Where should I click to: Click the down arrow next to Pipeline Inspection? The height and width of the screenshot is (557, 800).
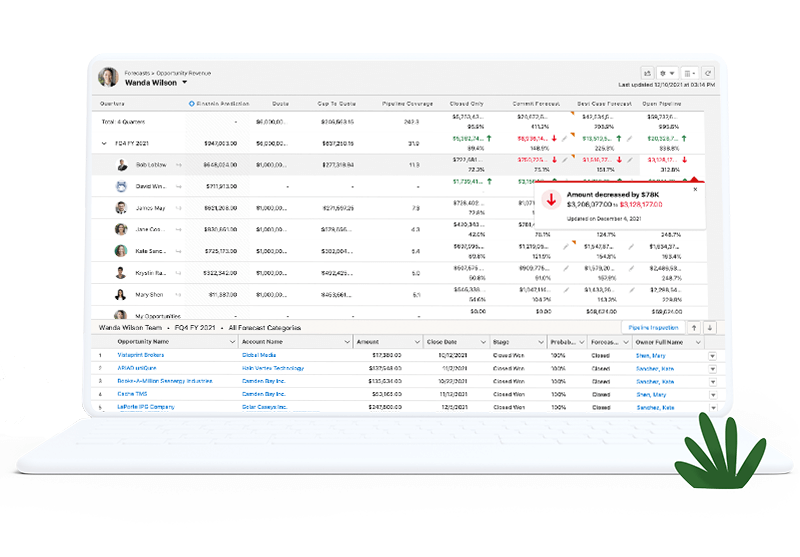pyautogui.click(x=710, y=327)
